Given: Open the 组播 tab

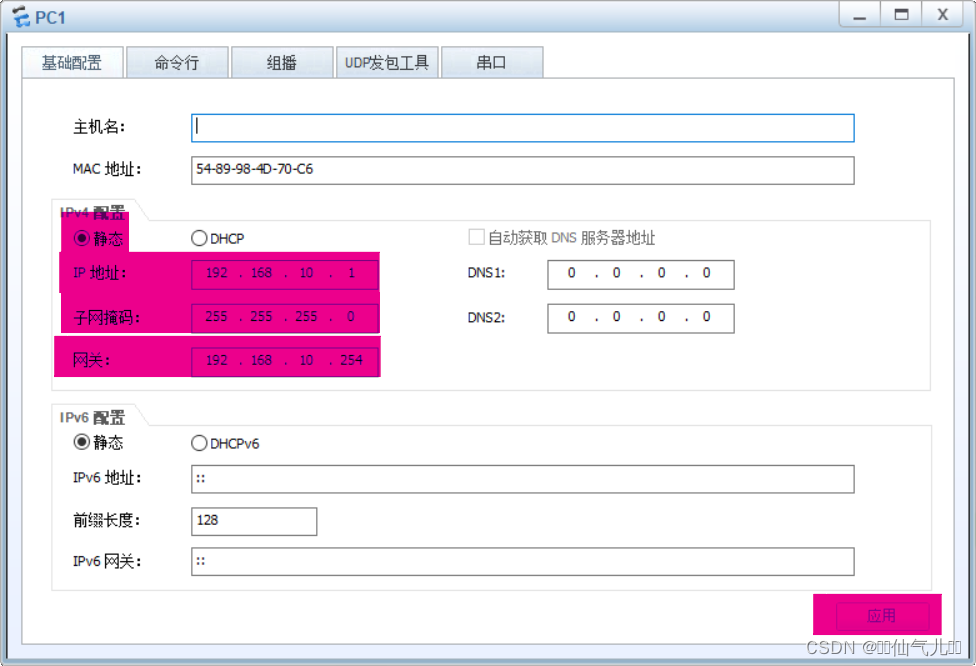Looking at the screenshot, I should [282, 62].
